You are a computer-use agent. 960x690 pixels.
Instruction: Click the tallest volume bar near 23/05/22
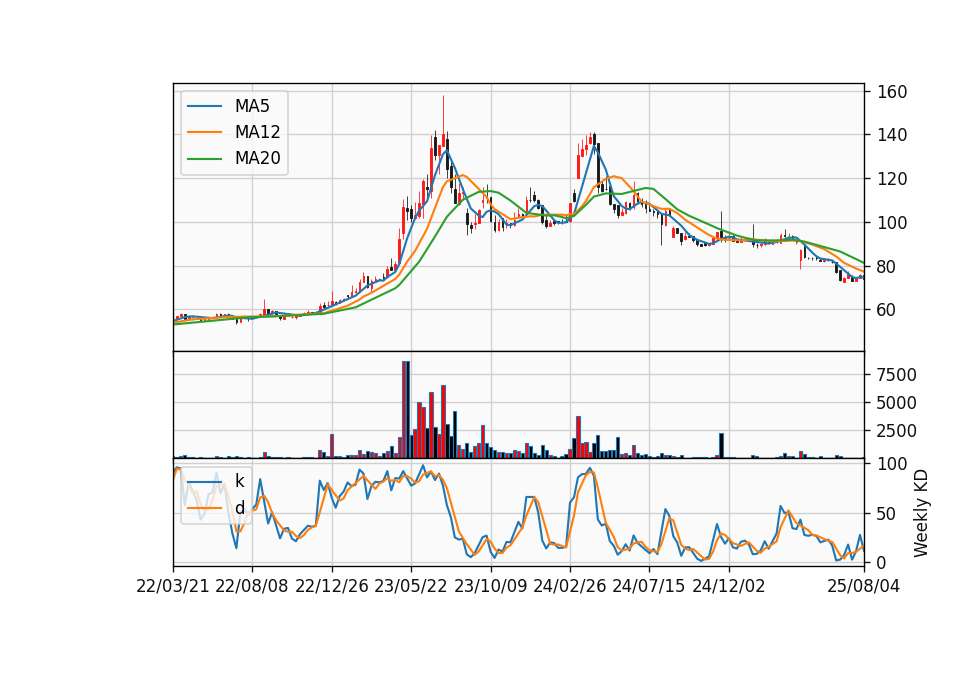tap(406, 410)
